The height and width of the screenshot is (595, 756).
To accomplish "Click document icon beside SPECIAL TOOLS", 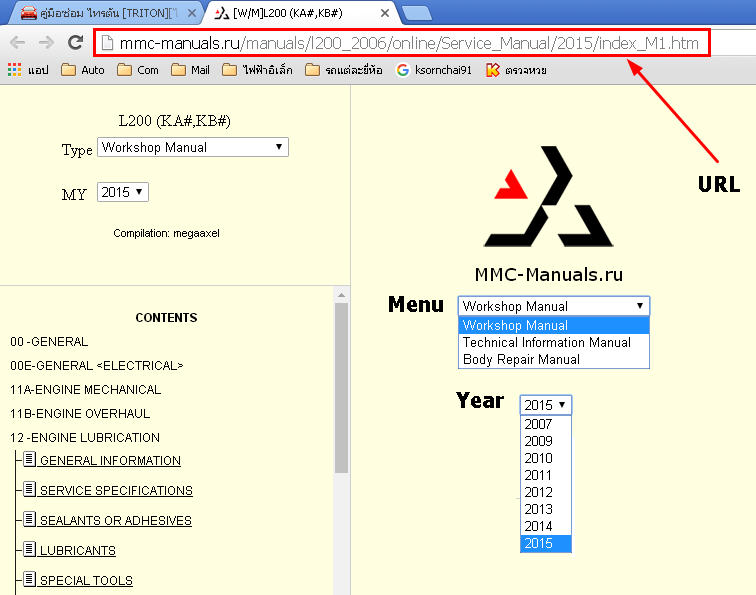I will click(x=29, y=579).
